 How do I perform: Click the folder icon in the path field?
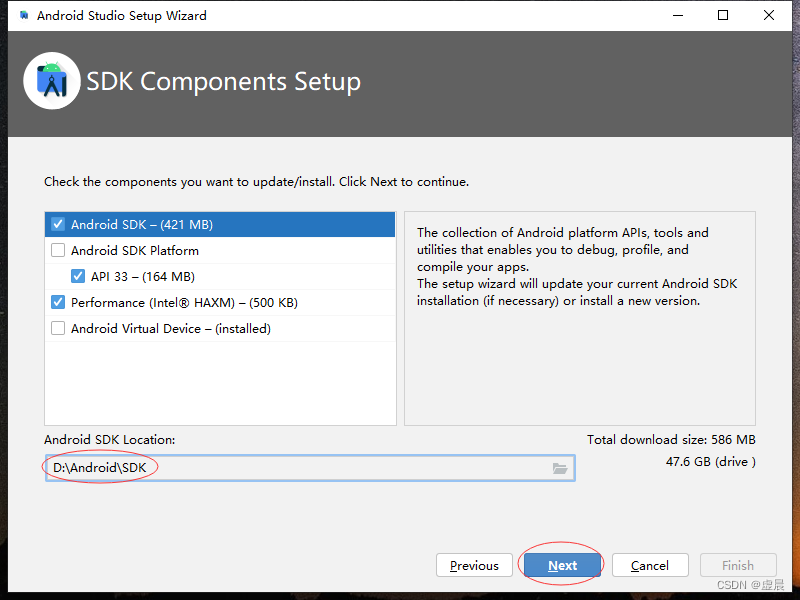click(559, 467)
